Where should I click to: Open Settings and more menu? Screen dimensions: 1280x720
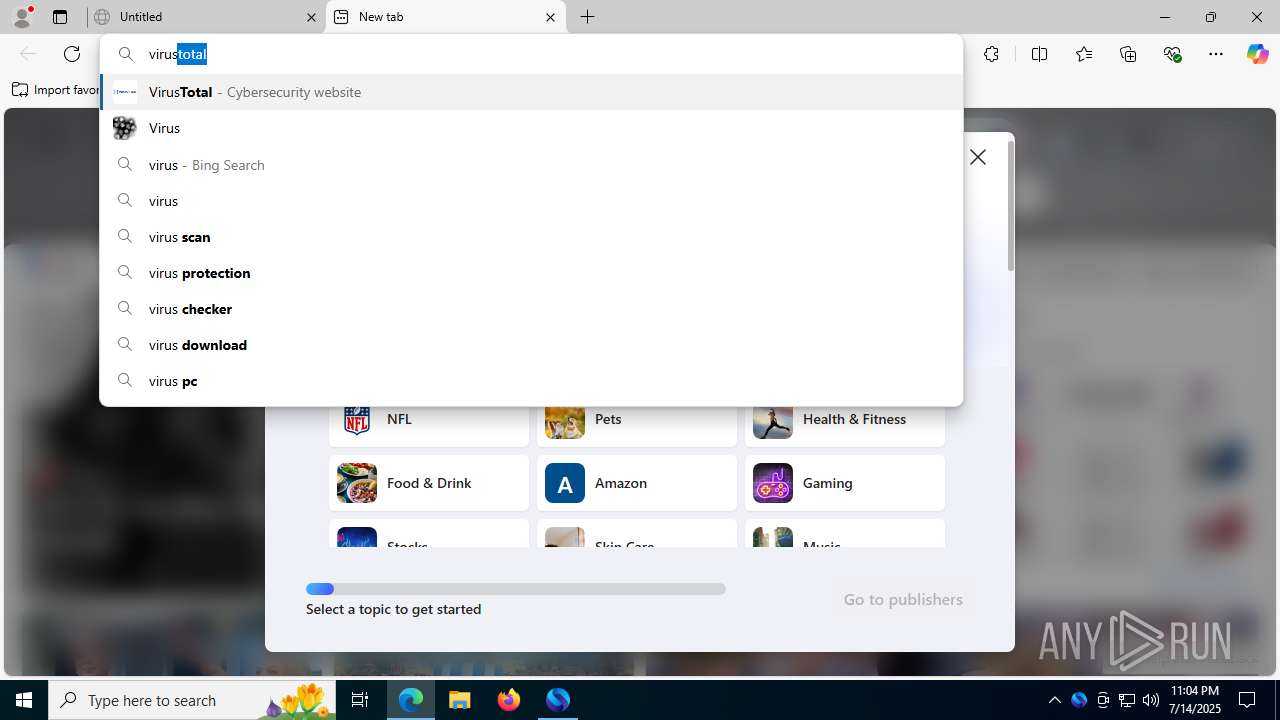[1216, 54]
